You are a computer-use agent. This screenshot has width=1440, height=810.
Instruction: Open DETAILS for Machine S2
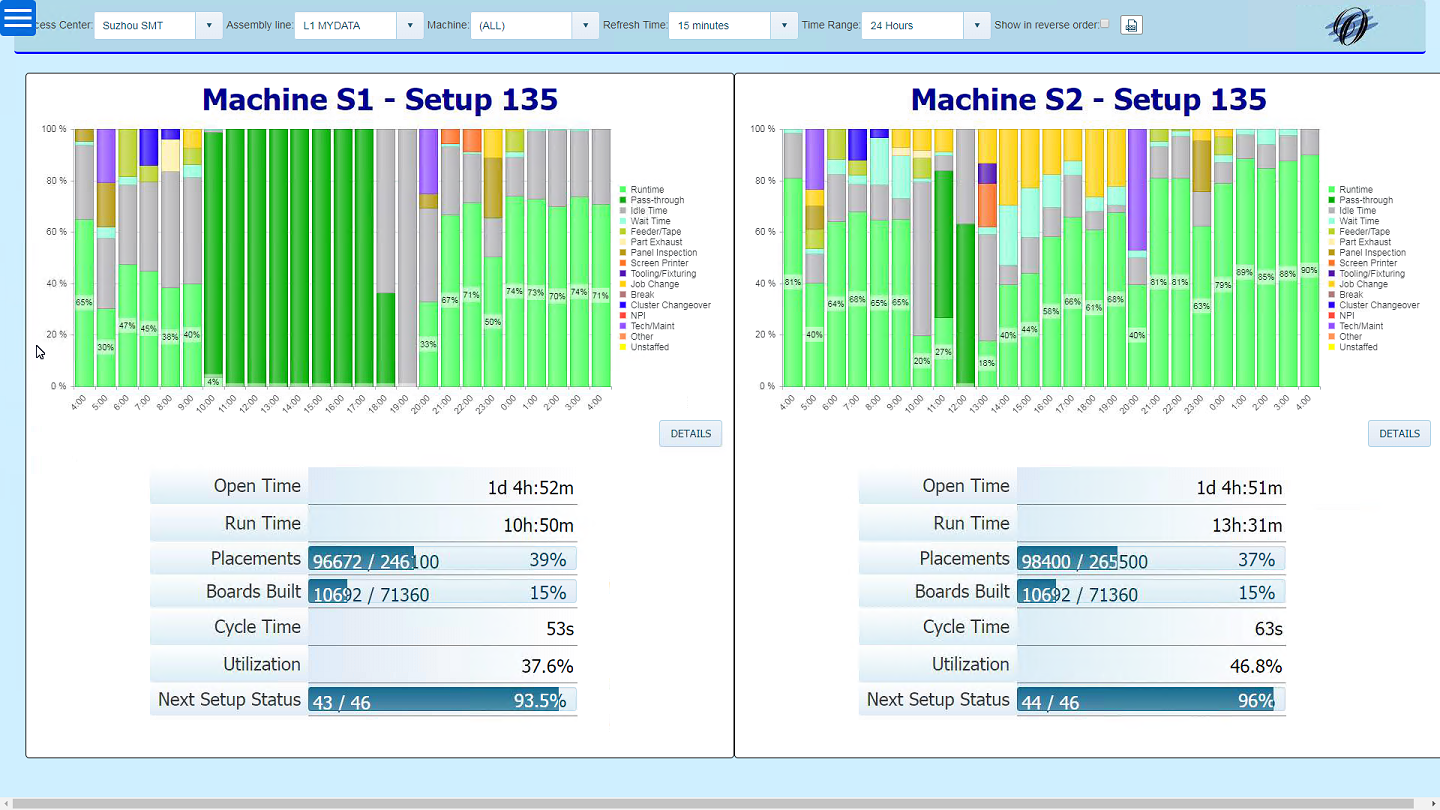[1399, 434]
